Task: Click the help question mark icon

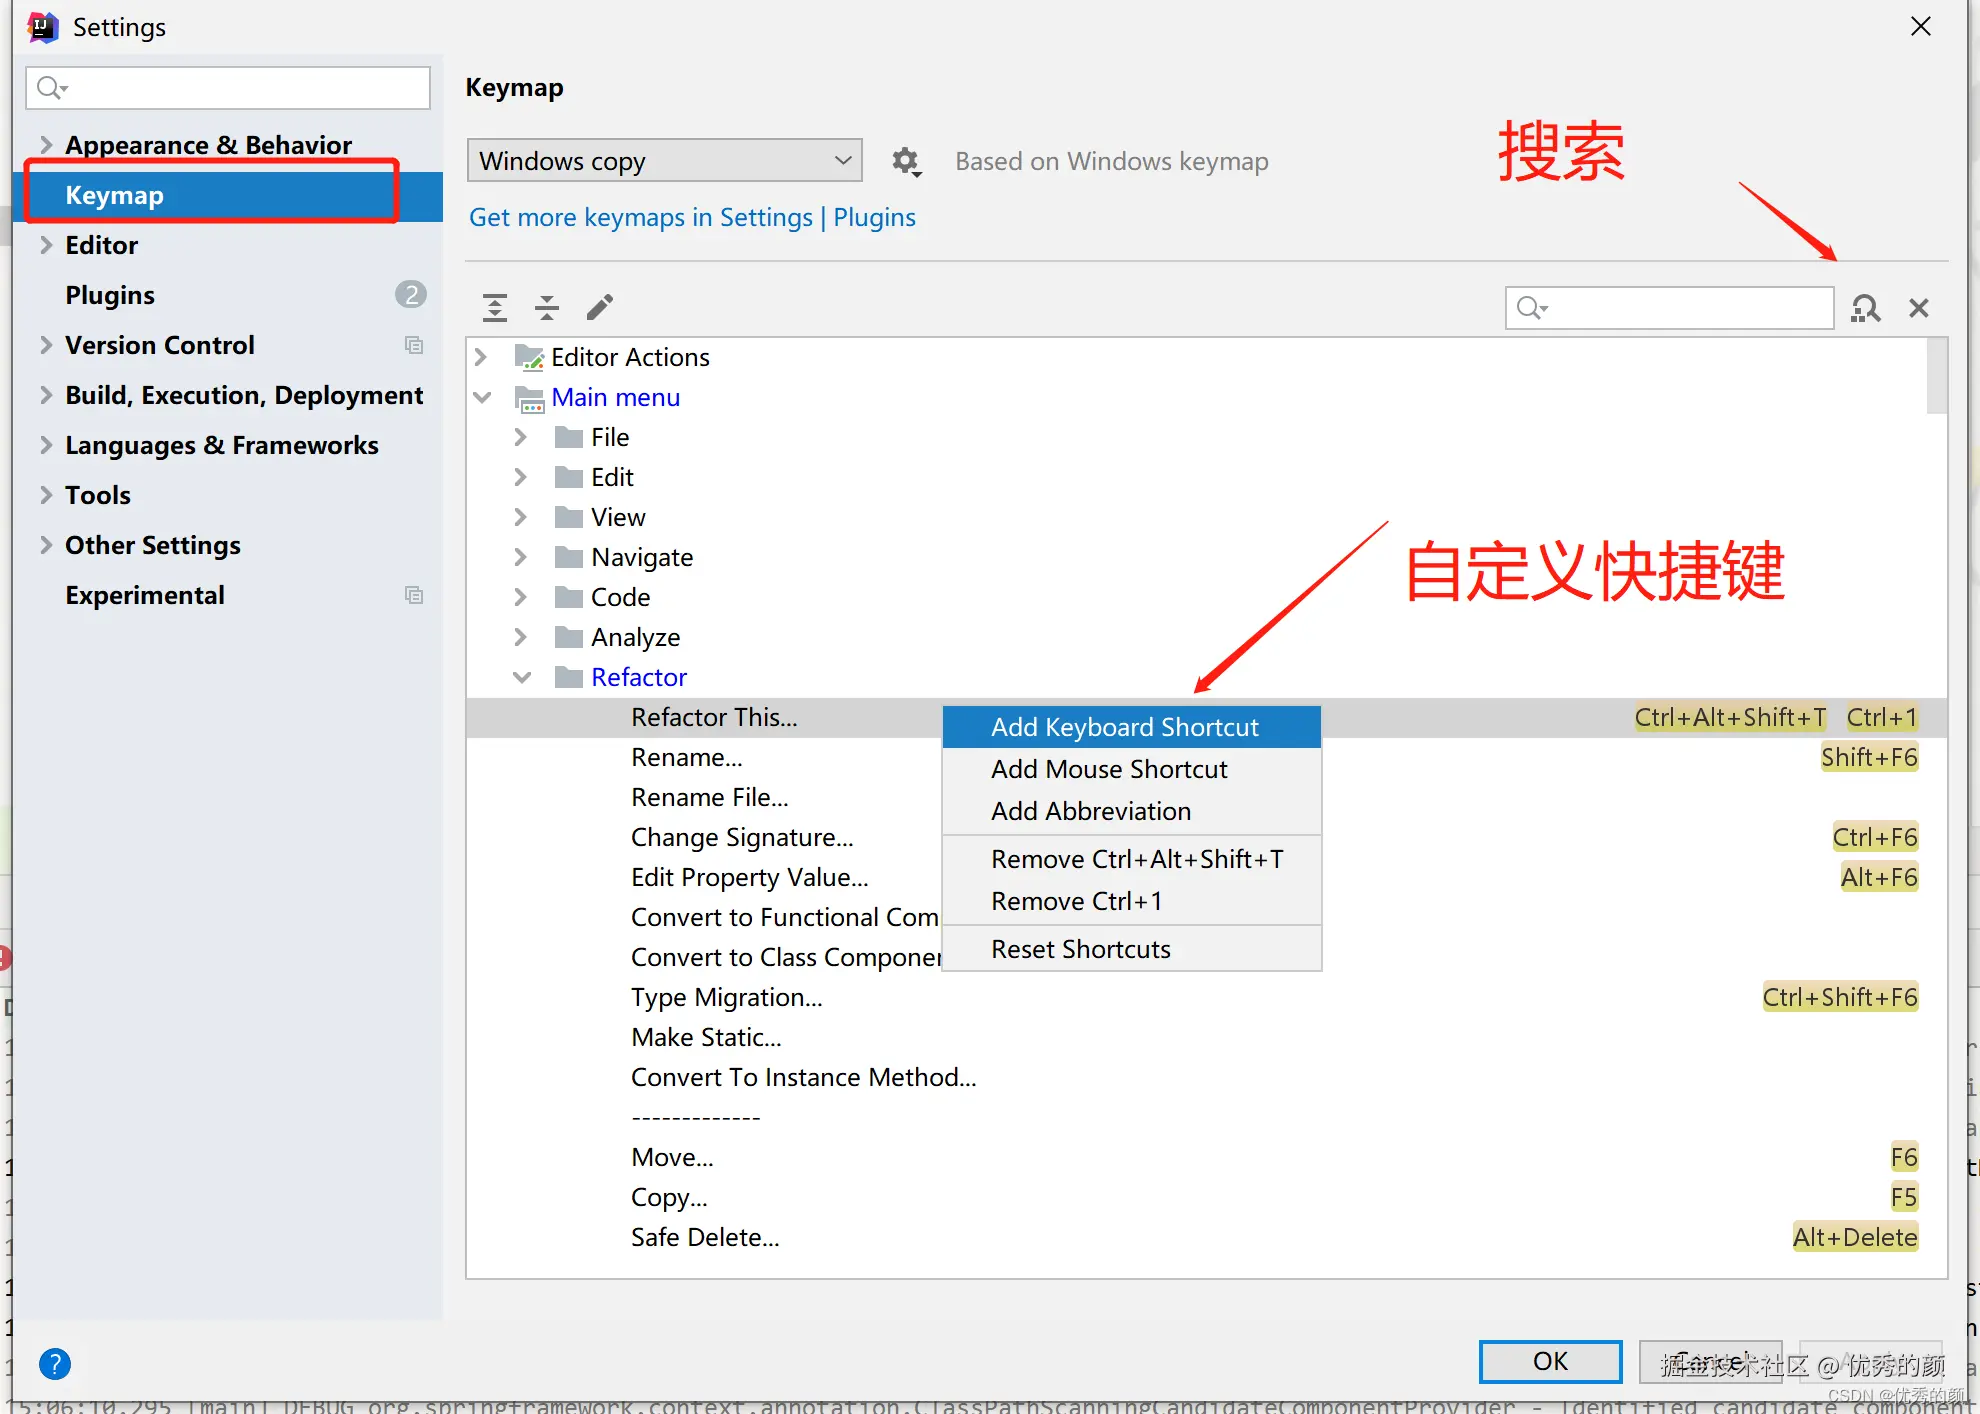Action: point(55,1363)
